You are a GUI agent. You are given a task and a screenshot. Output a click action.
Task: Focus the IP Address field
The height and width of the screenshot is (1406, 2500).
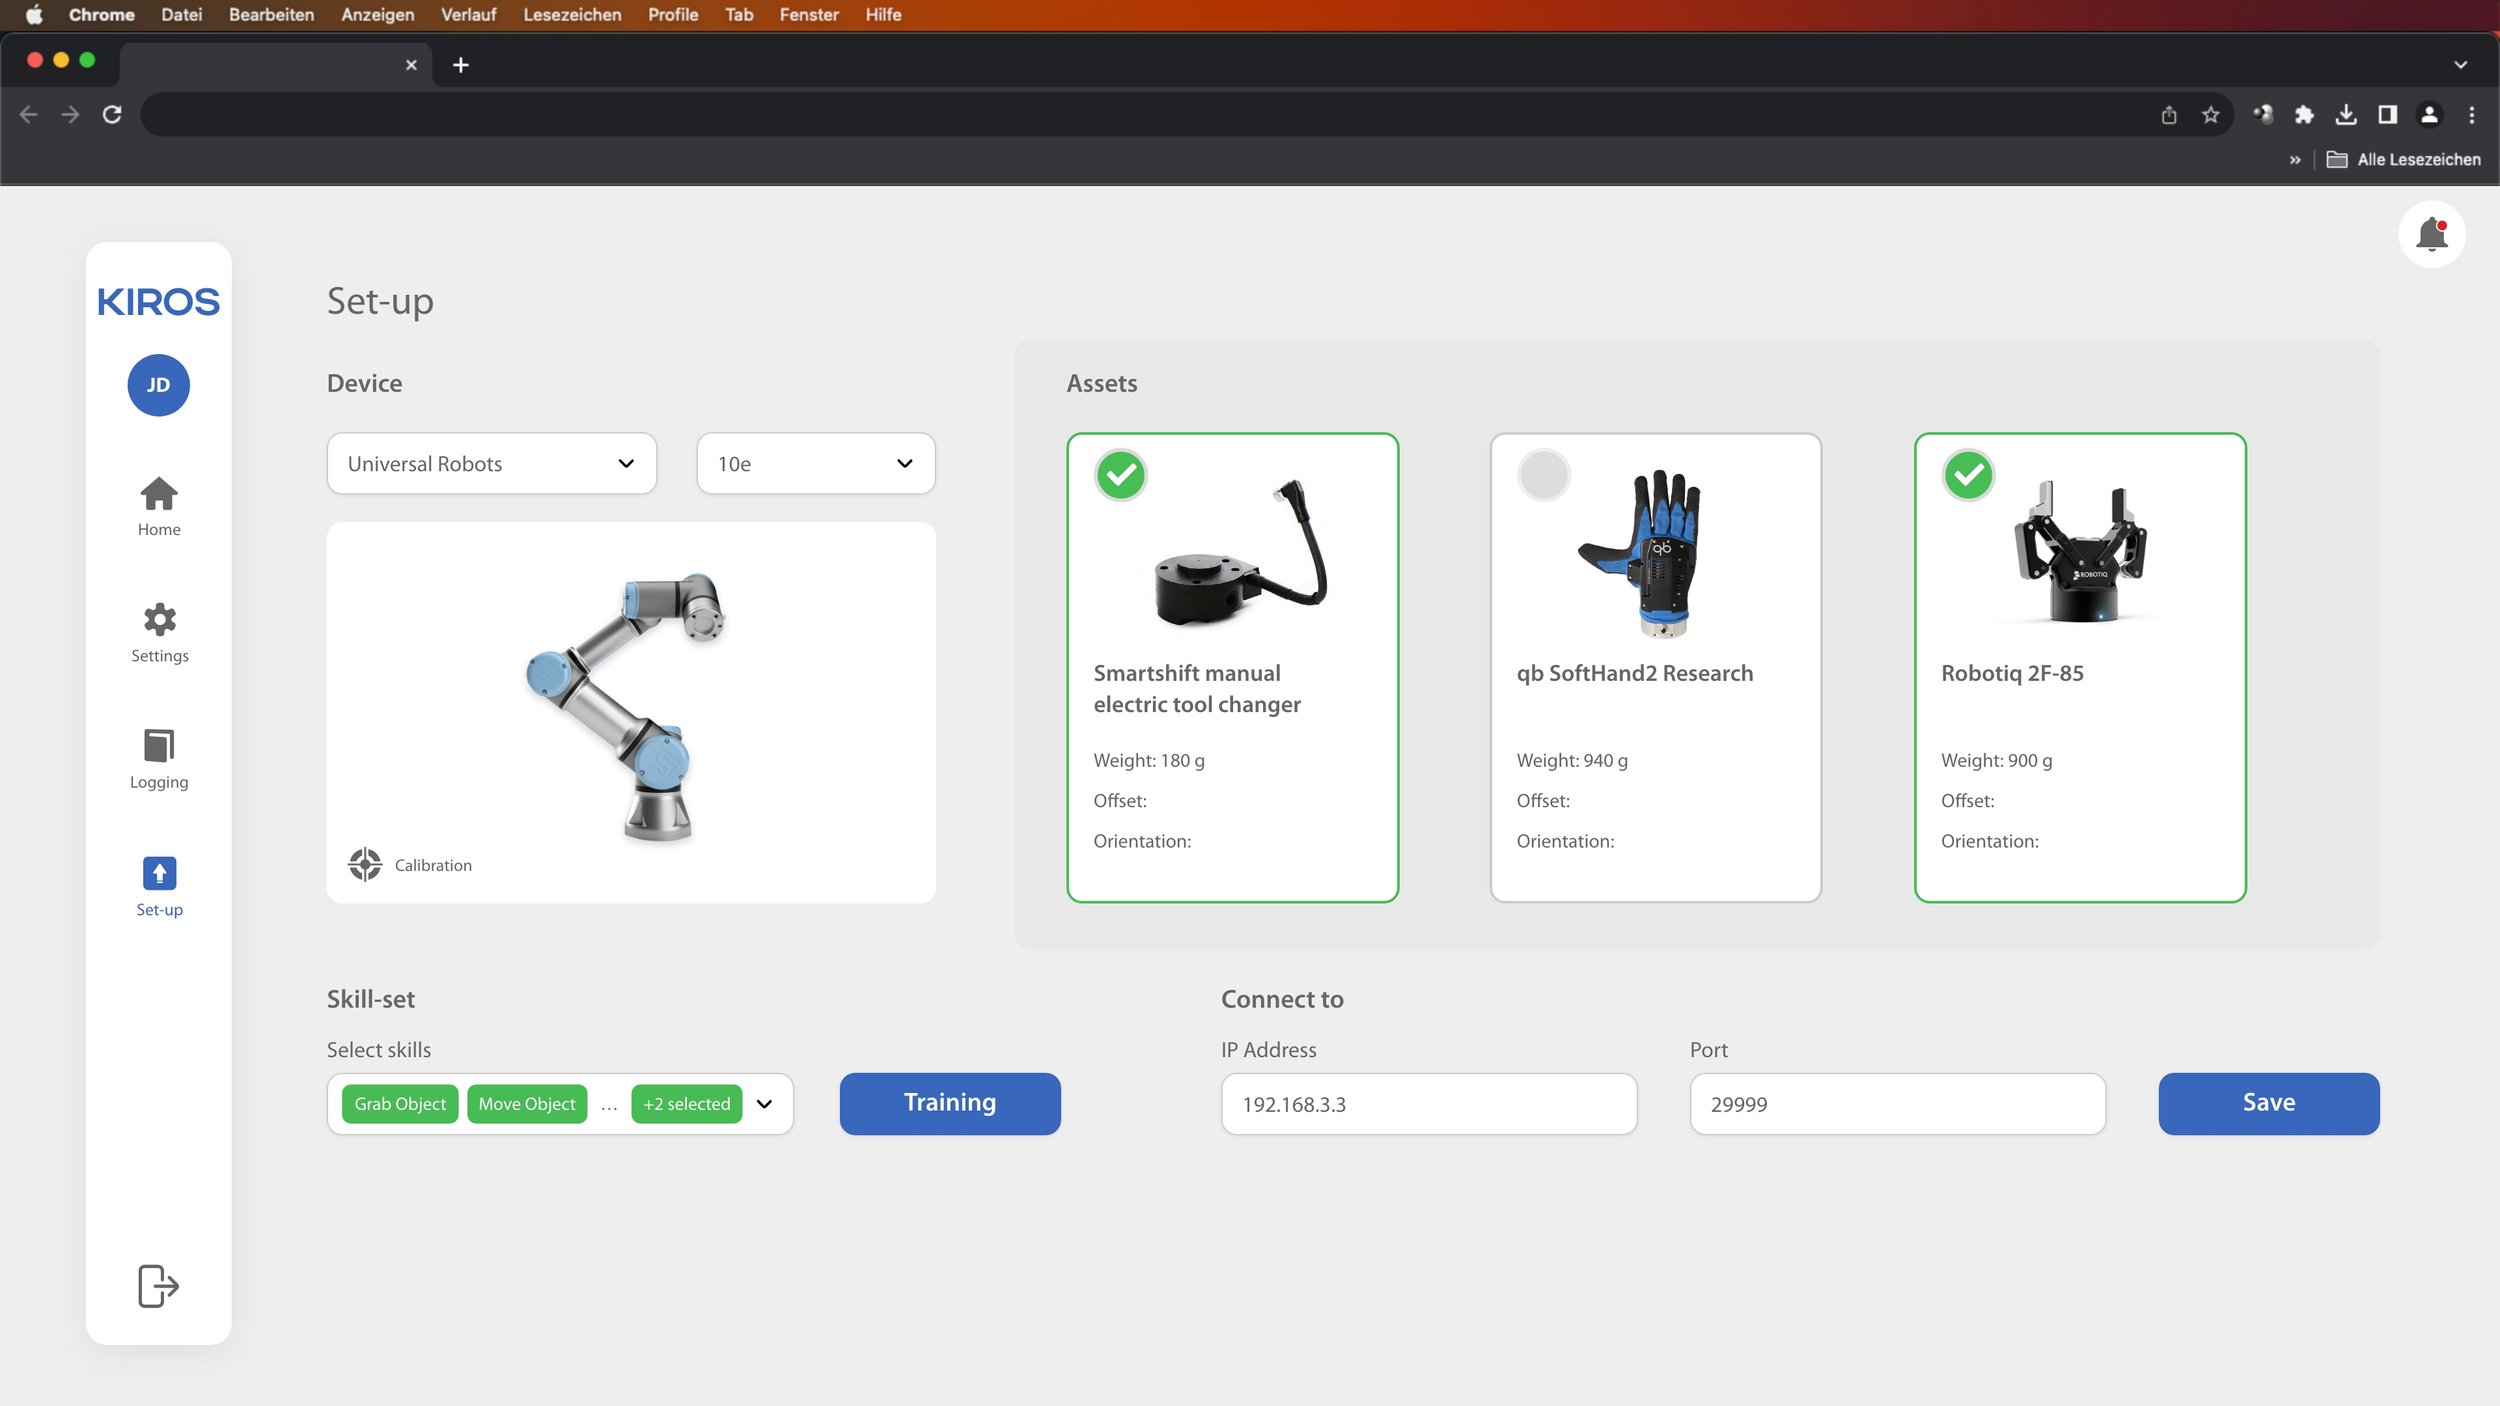pos(1429,1104)
